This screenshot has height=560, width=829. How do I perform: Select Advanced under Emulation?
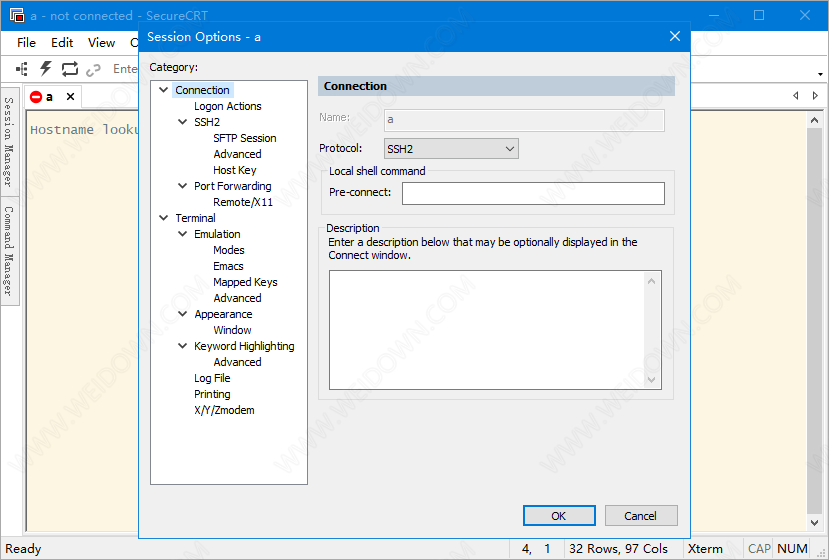[x=237, y=298]
